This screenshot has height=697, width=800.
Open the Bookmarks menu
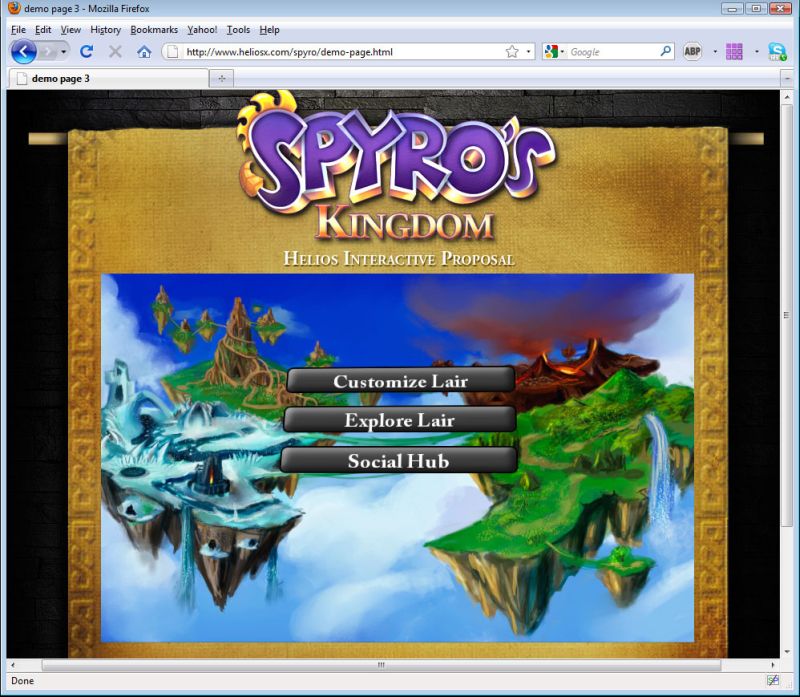click(x=154, y=30)
